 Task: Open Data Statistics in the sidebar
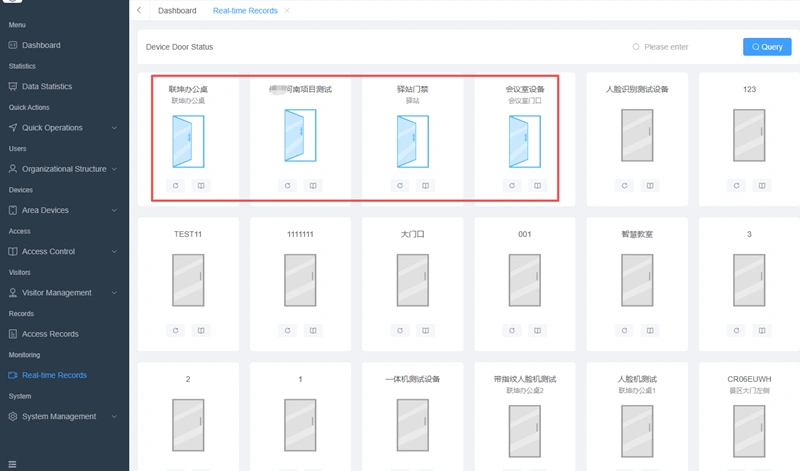click(47, 87)
